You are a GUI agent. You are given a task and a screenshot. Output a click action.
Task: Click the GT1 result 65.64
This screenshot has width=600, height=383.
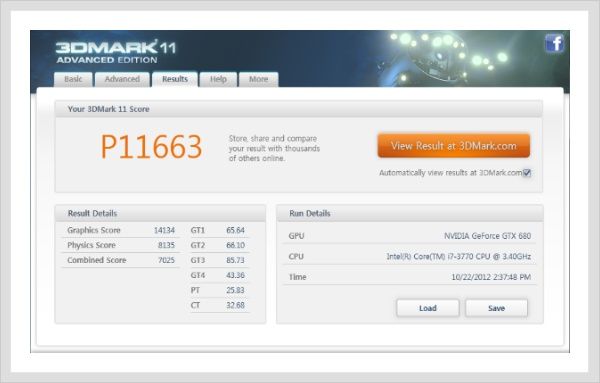coord(235,230)
